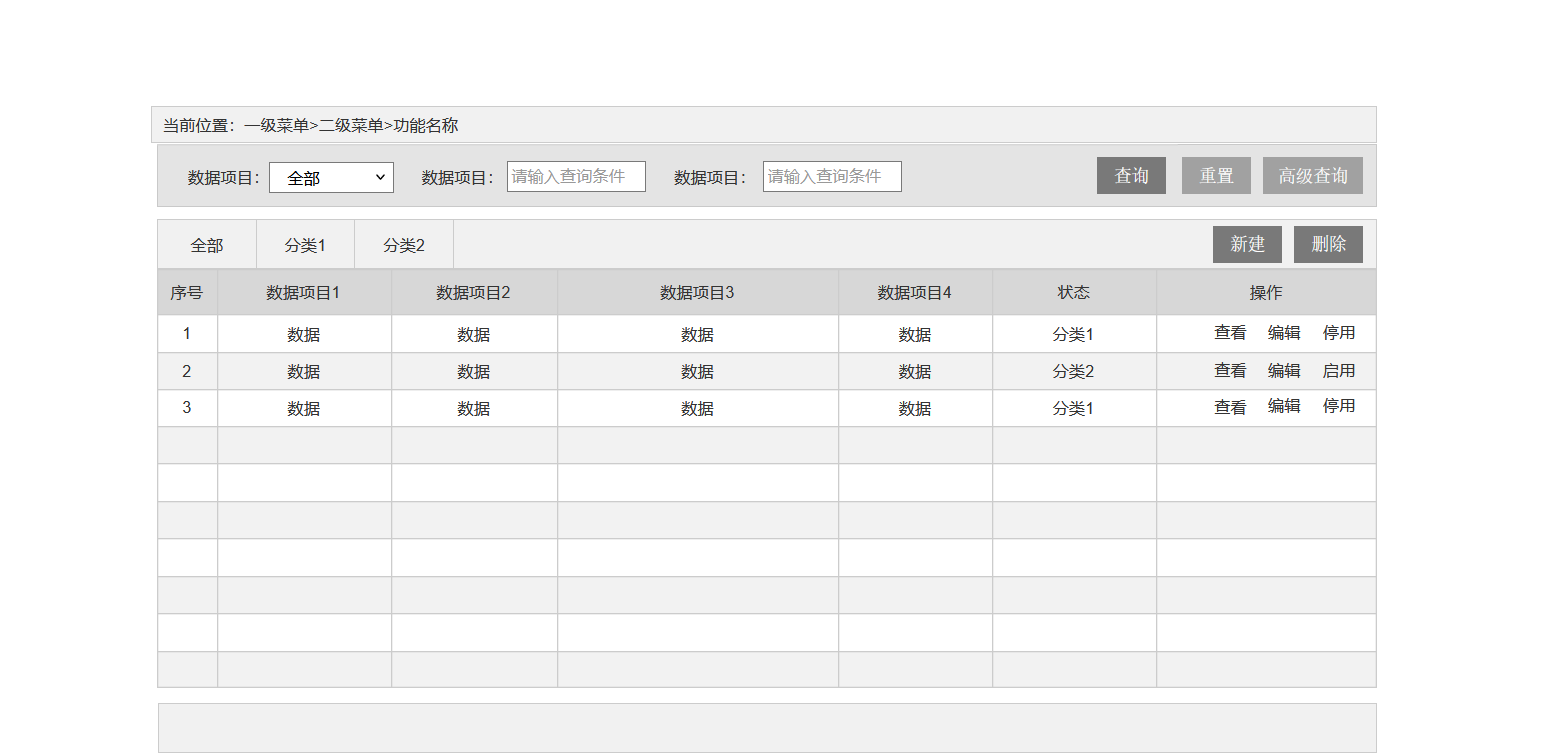Click the 删除 button

[x=1328, y=244]
